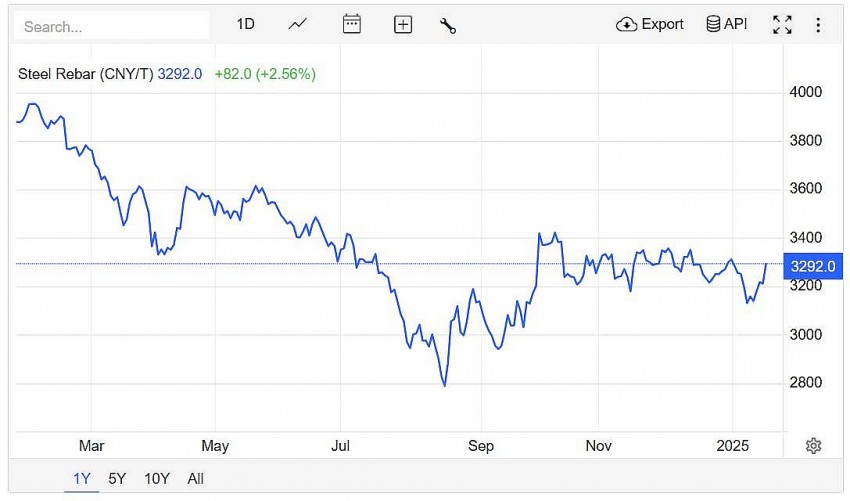Open the 1D interval dropdown
Viewport: 850px width, 501px height.
coord(246,24)
